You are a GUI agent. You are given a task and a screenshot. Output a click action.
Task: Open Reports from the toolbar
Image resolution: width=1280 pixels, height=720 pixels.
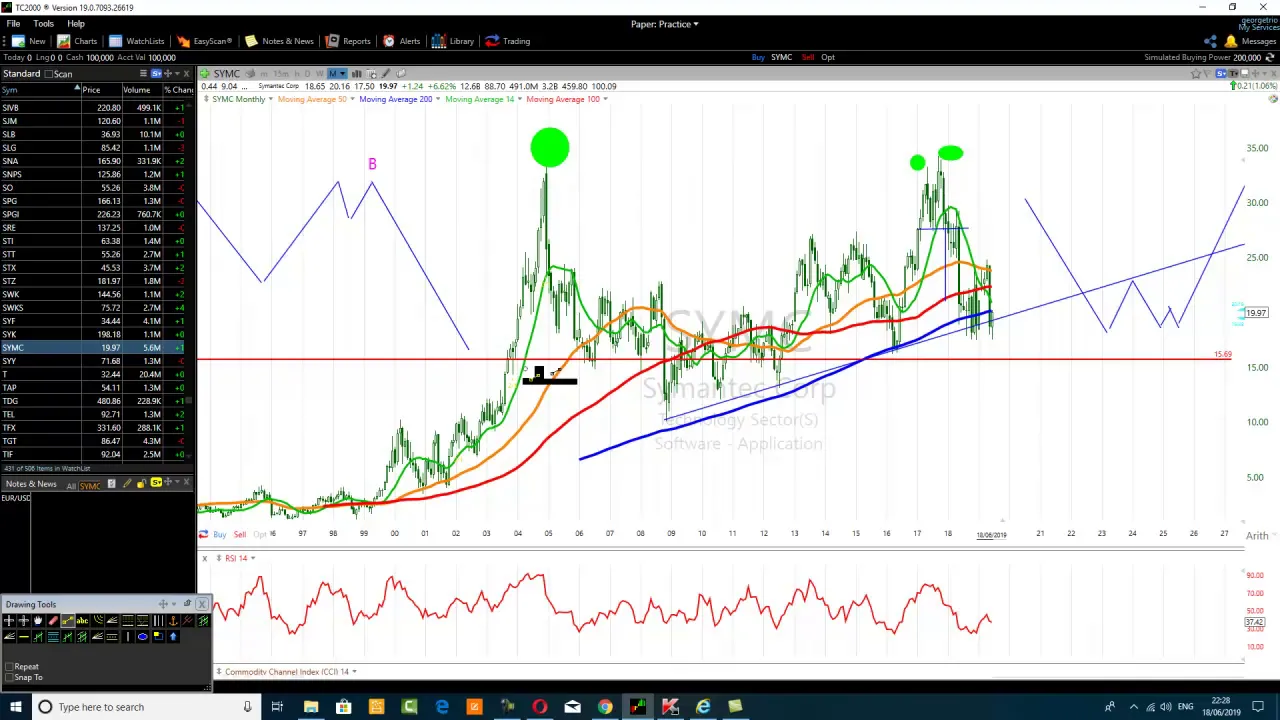[348, 41]
